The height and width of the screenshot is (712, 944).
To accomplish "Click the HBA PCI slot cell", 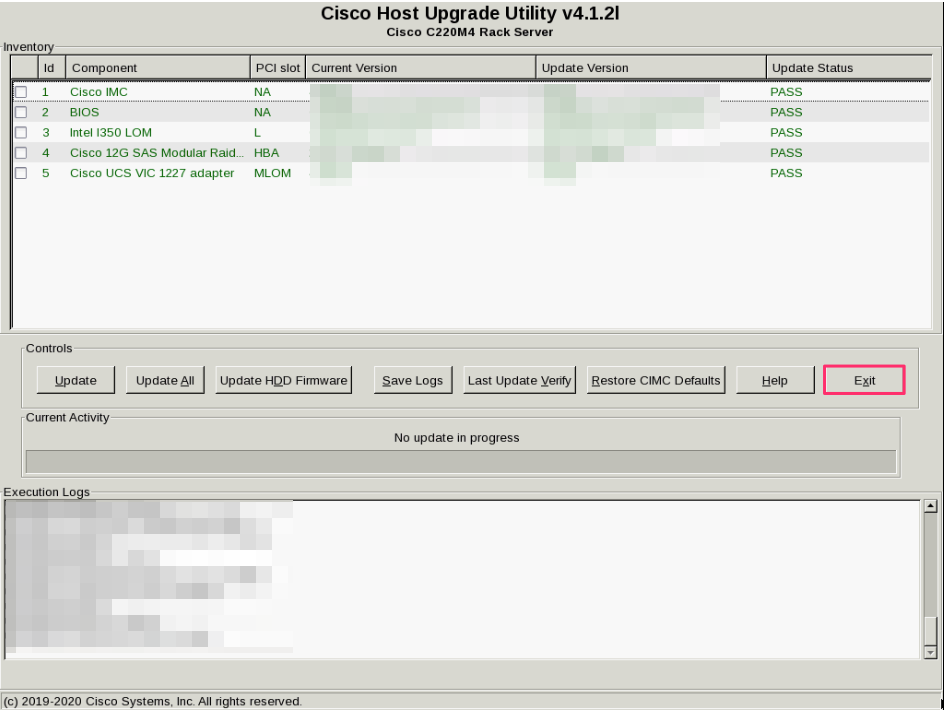I will click(x=266, y=153).
